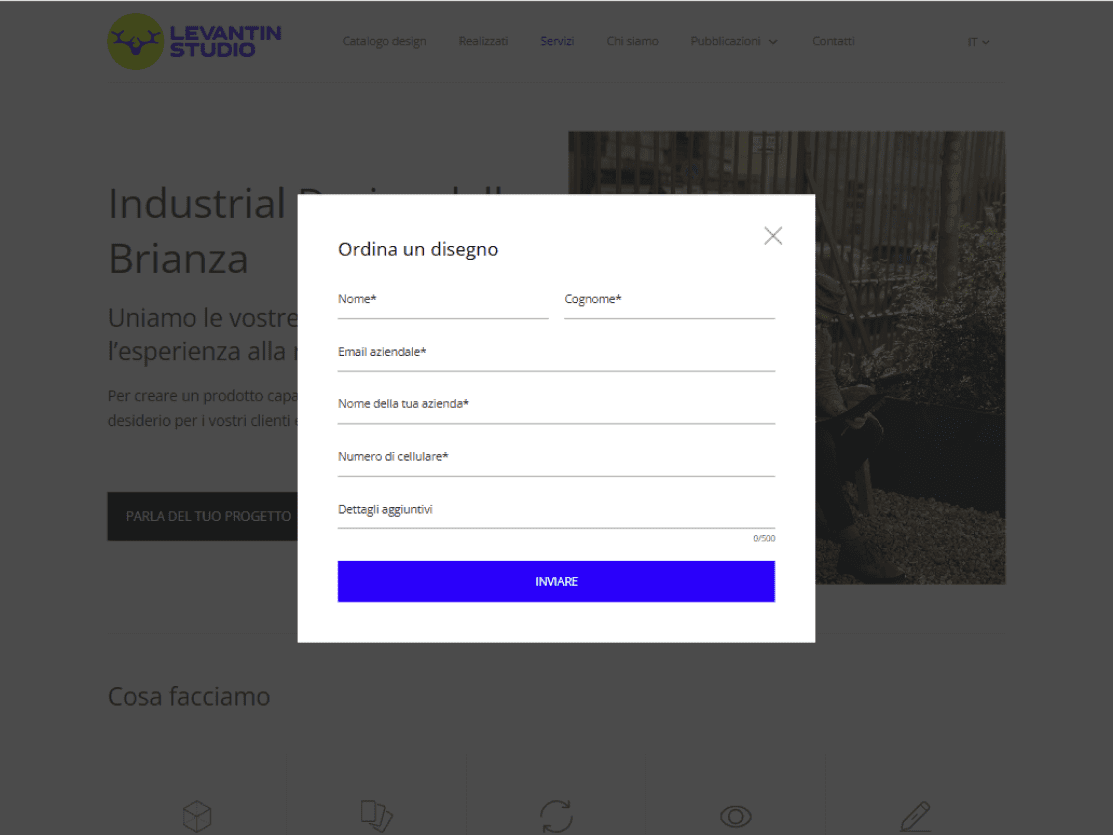Image resolution: width=1113 pixels, height=835 pixels.
Task: Focus the Nome input field
Action: tap(443, 302)
